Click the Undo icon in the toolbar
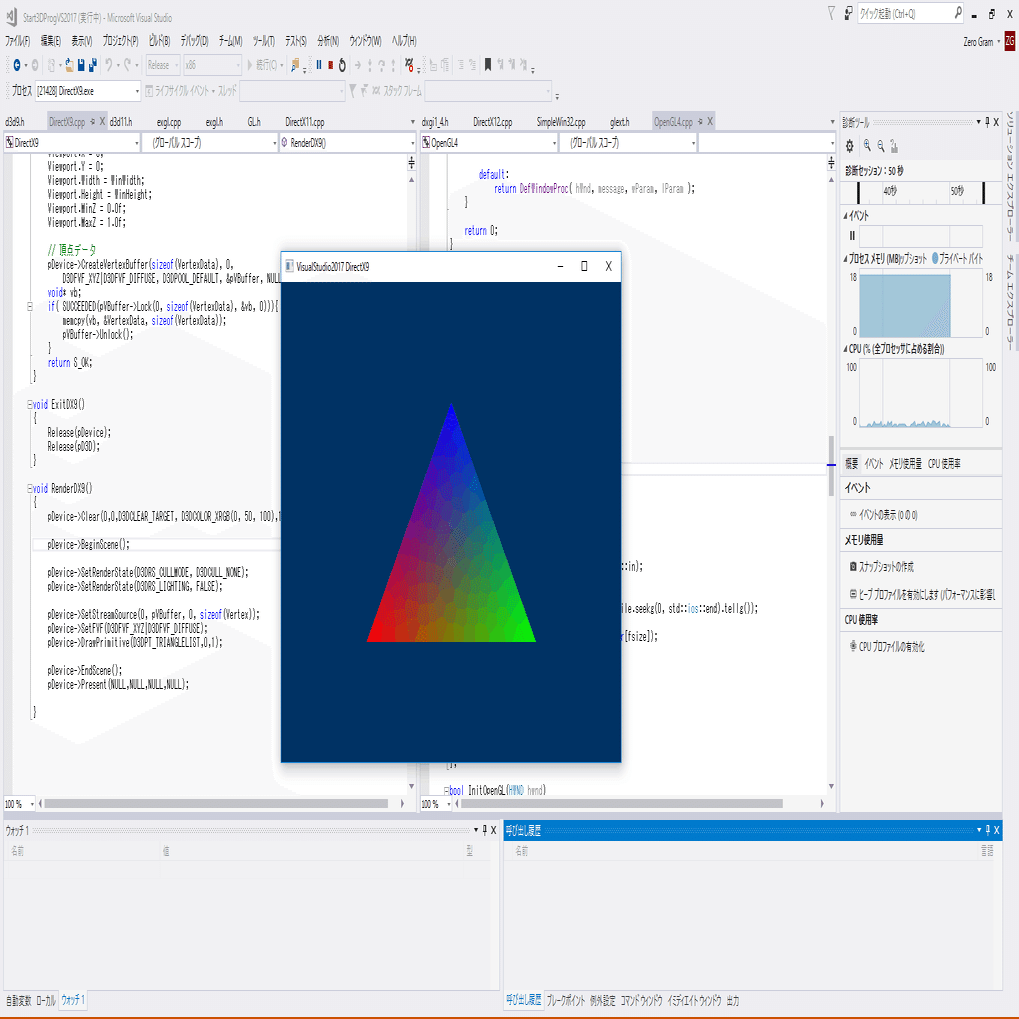 click(110, 65)
